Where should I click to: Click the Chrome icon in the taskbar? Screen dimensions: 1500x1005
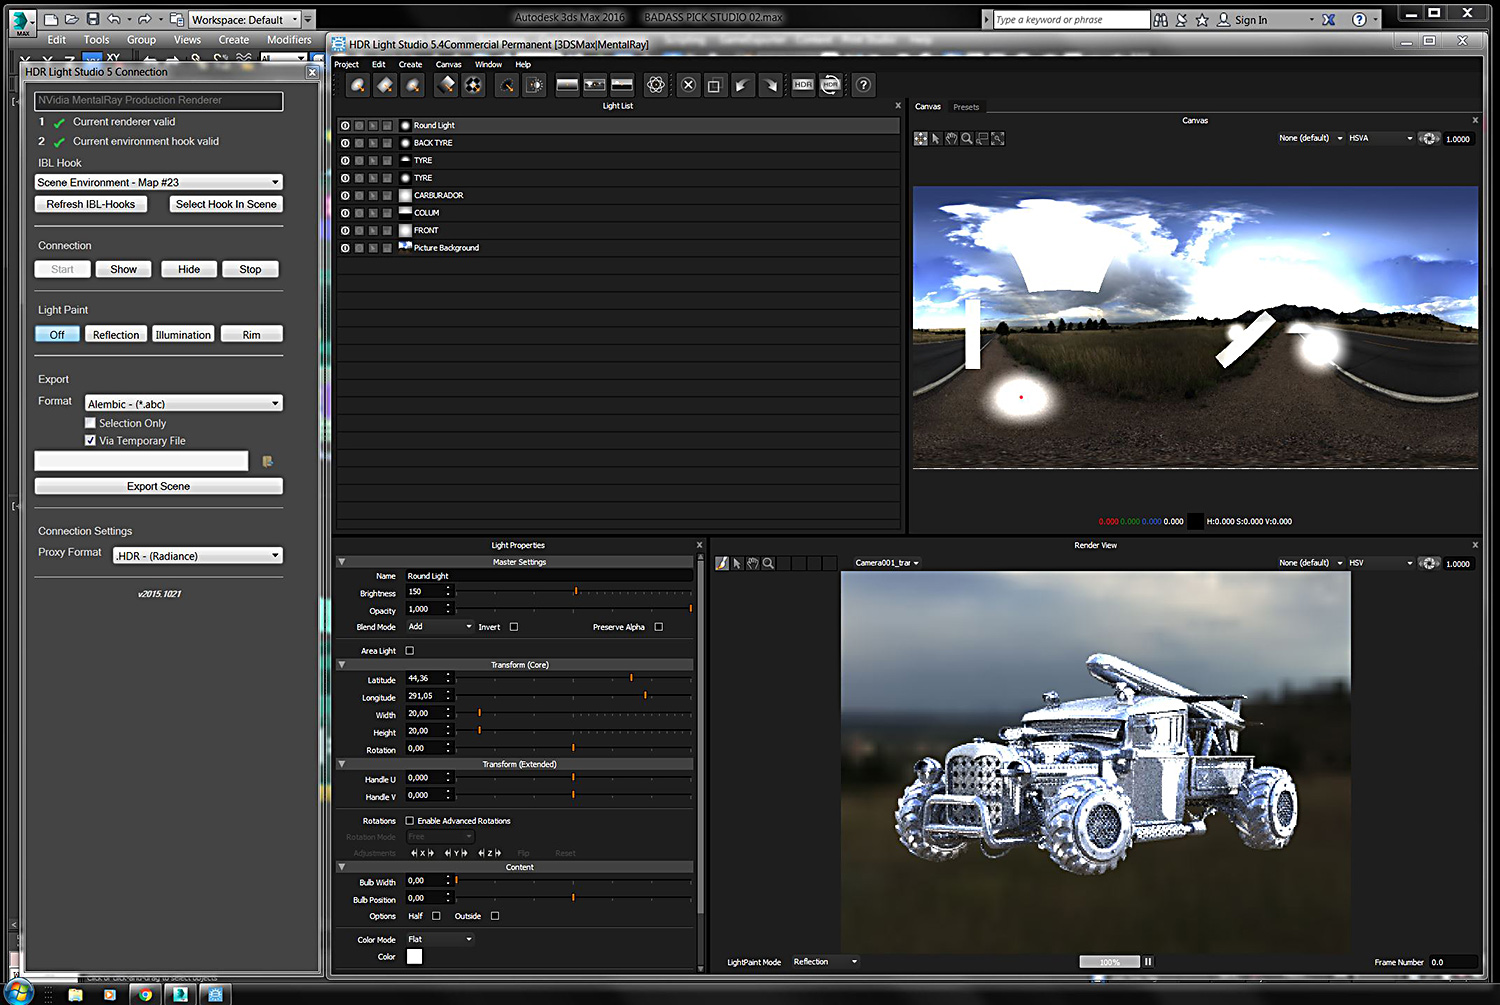pyautogui.click(x=146, y=994)
